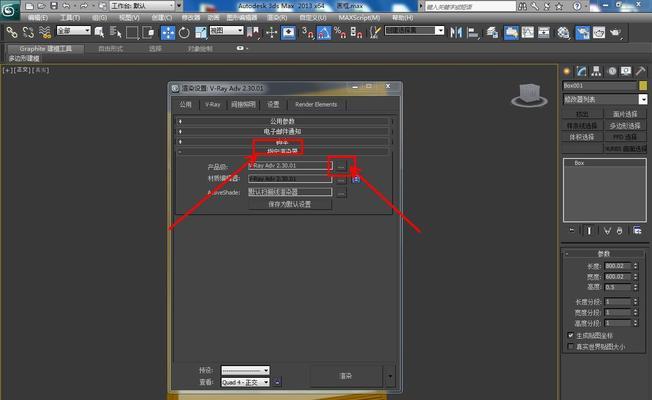Screen dimensions: 652x400
Task: Open the named selection sets dropdown
Action: click(x=414, y=30)
